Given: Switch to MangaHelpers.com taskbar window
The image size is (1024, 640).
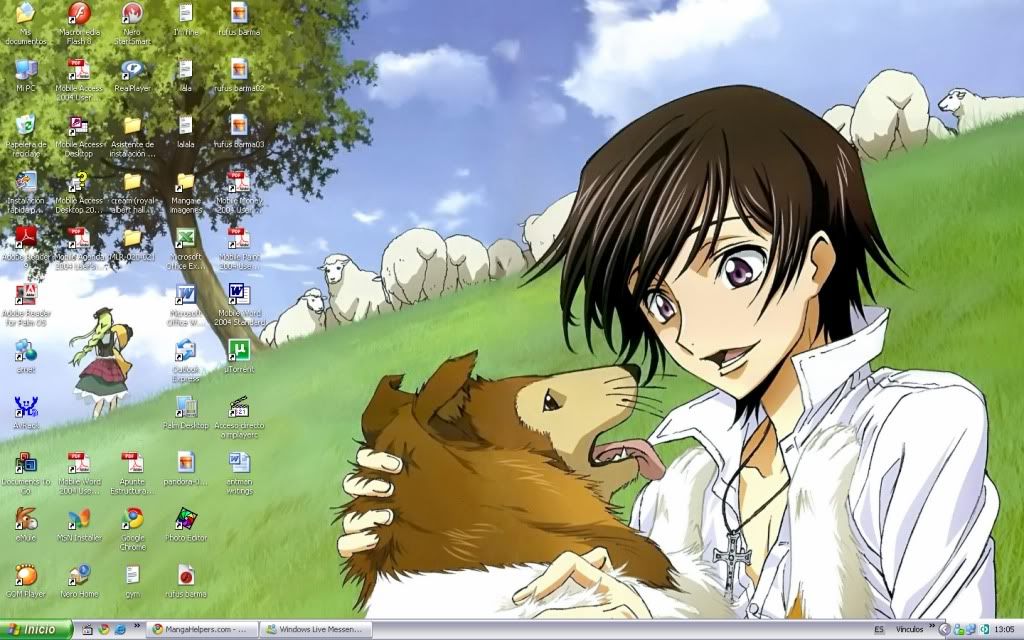Looking at the screenshot, I should pyautogui.click(x=201, y=630).
